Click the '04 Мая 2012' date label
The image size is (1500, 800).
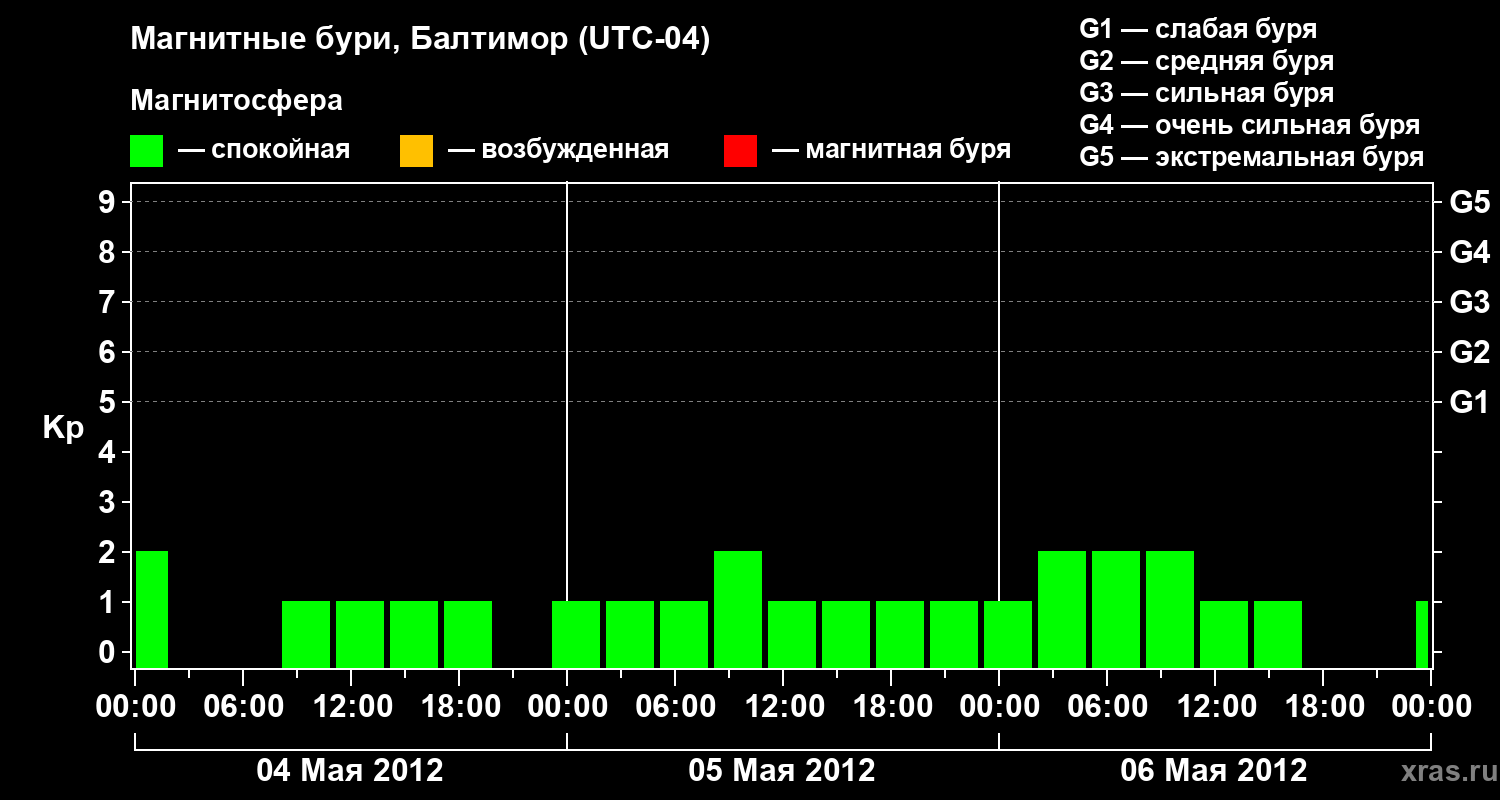(x=350, y=771)
